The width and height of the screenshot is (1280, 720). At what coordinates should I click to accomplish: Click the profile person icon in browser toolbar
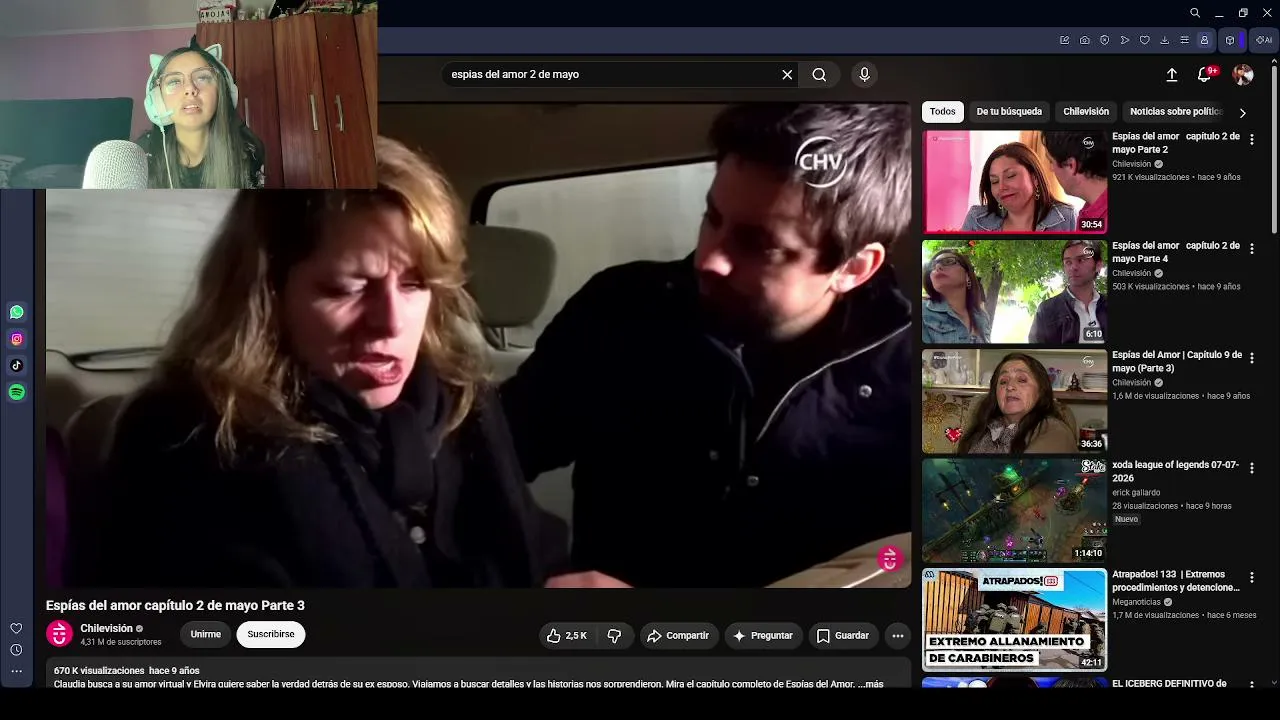(1205, 40)
